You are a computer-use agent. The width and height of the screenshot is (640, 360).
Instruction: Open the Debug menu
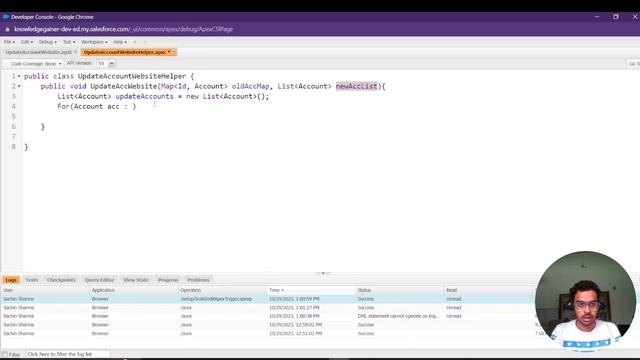coord(47,42)
